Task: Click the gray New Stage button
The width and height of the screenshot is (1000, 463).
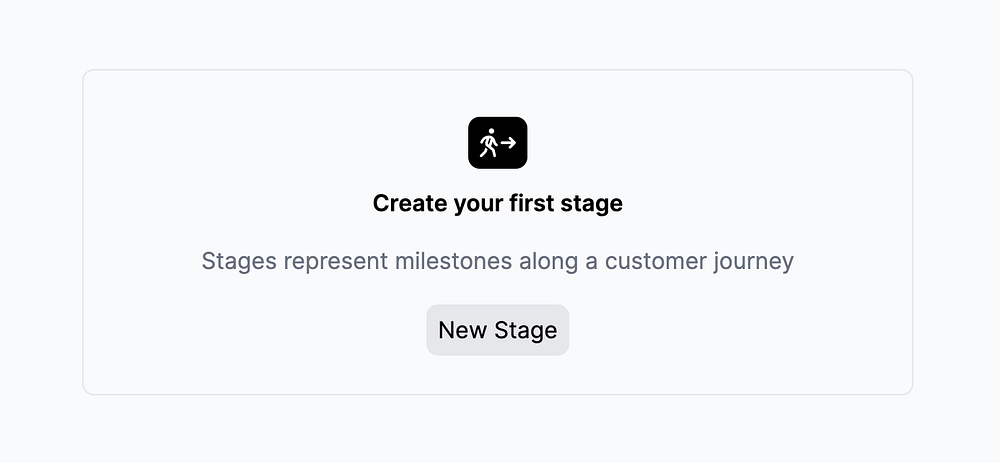Action: [497, 330]
